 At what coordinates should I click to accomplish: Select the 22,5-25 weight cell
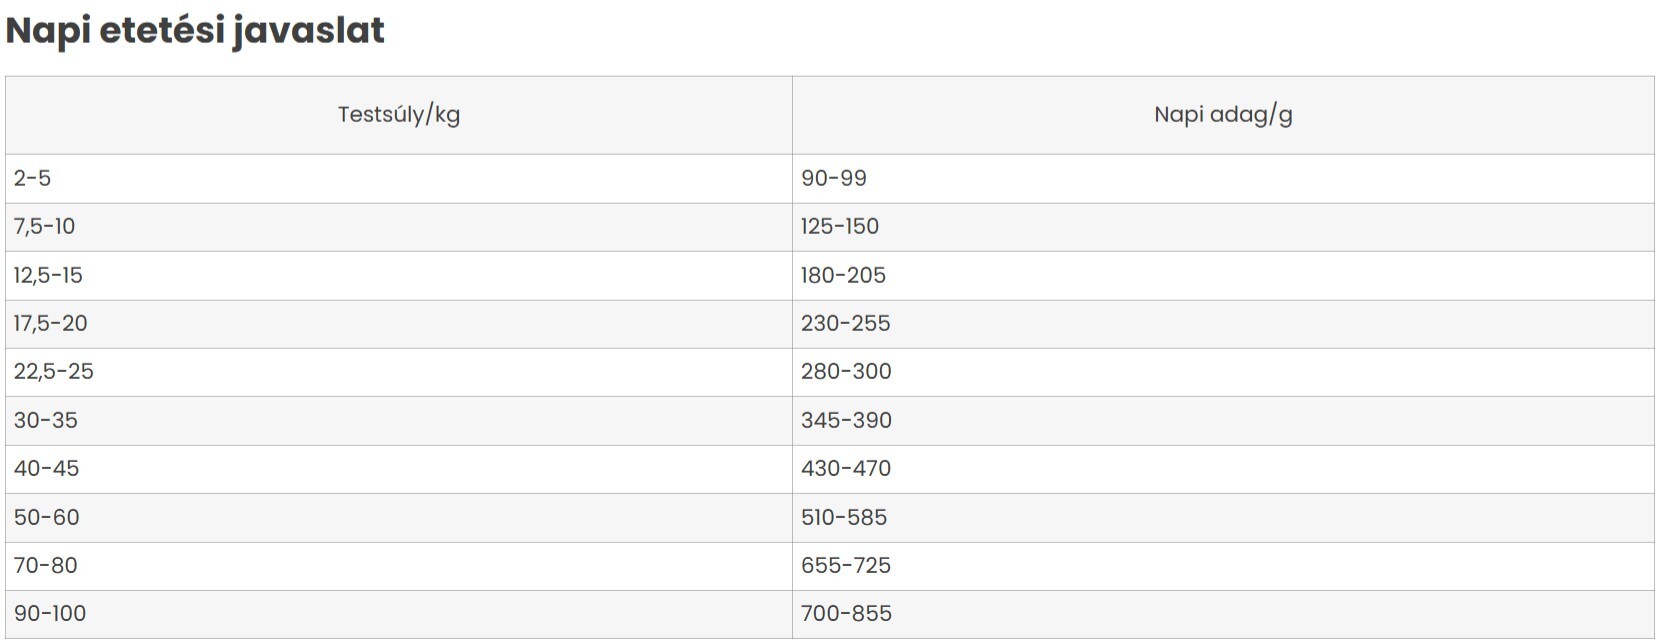point(399,372)
